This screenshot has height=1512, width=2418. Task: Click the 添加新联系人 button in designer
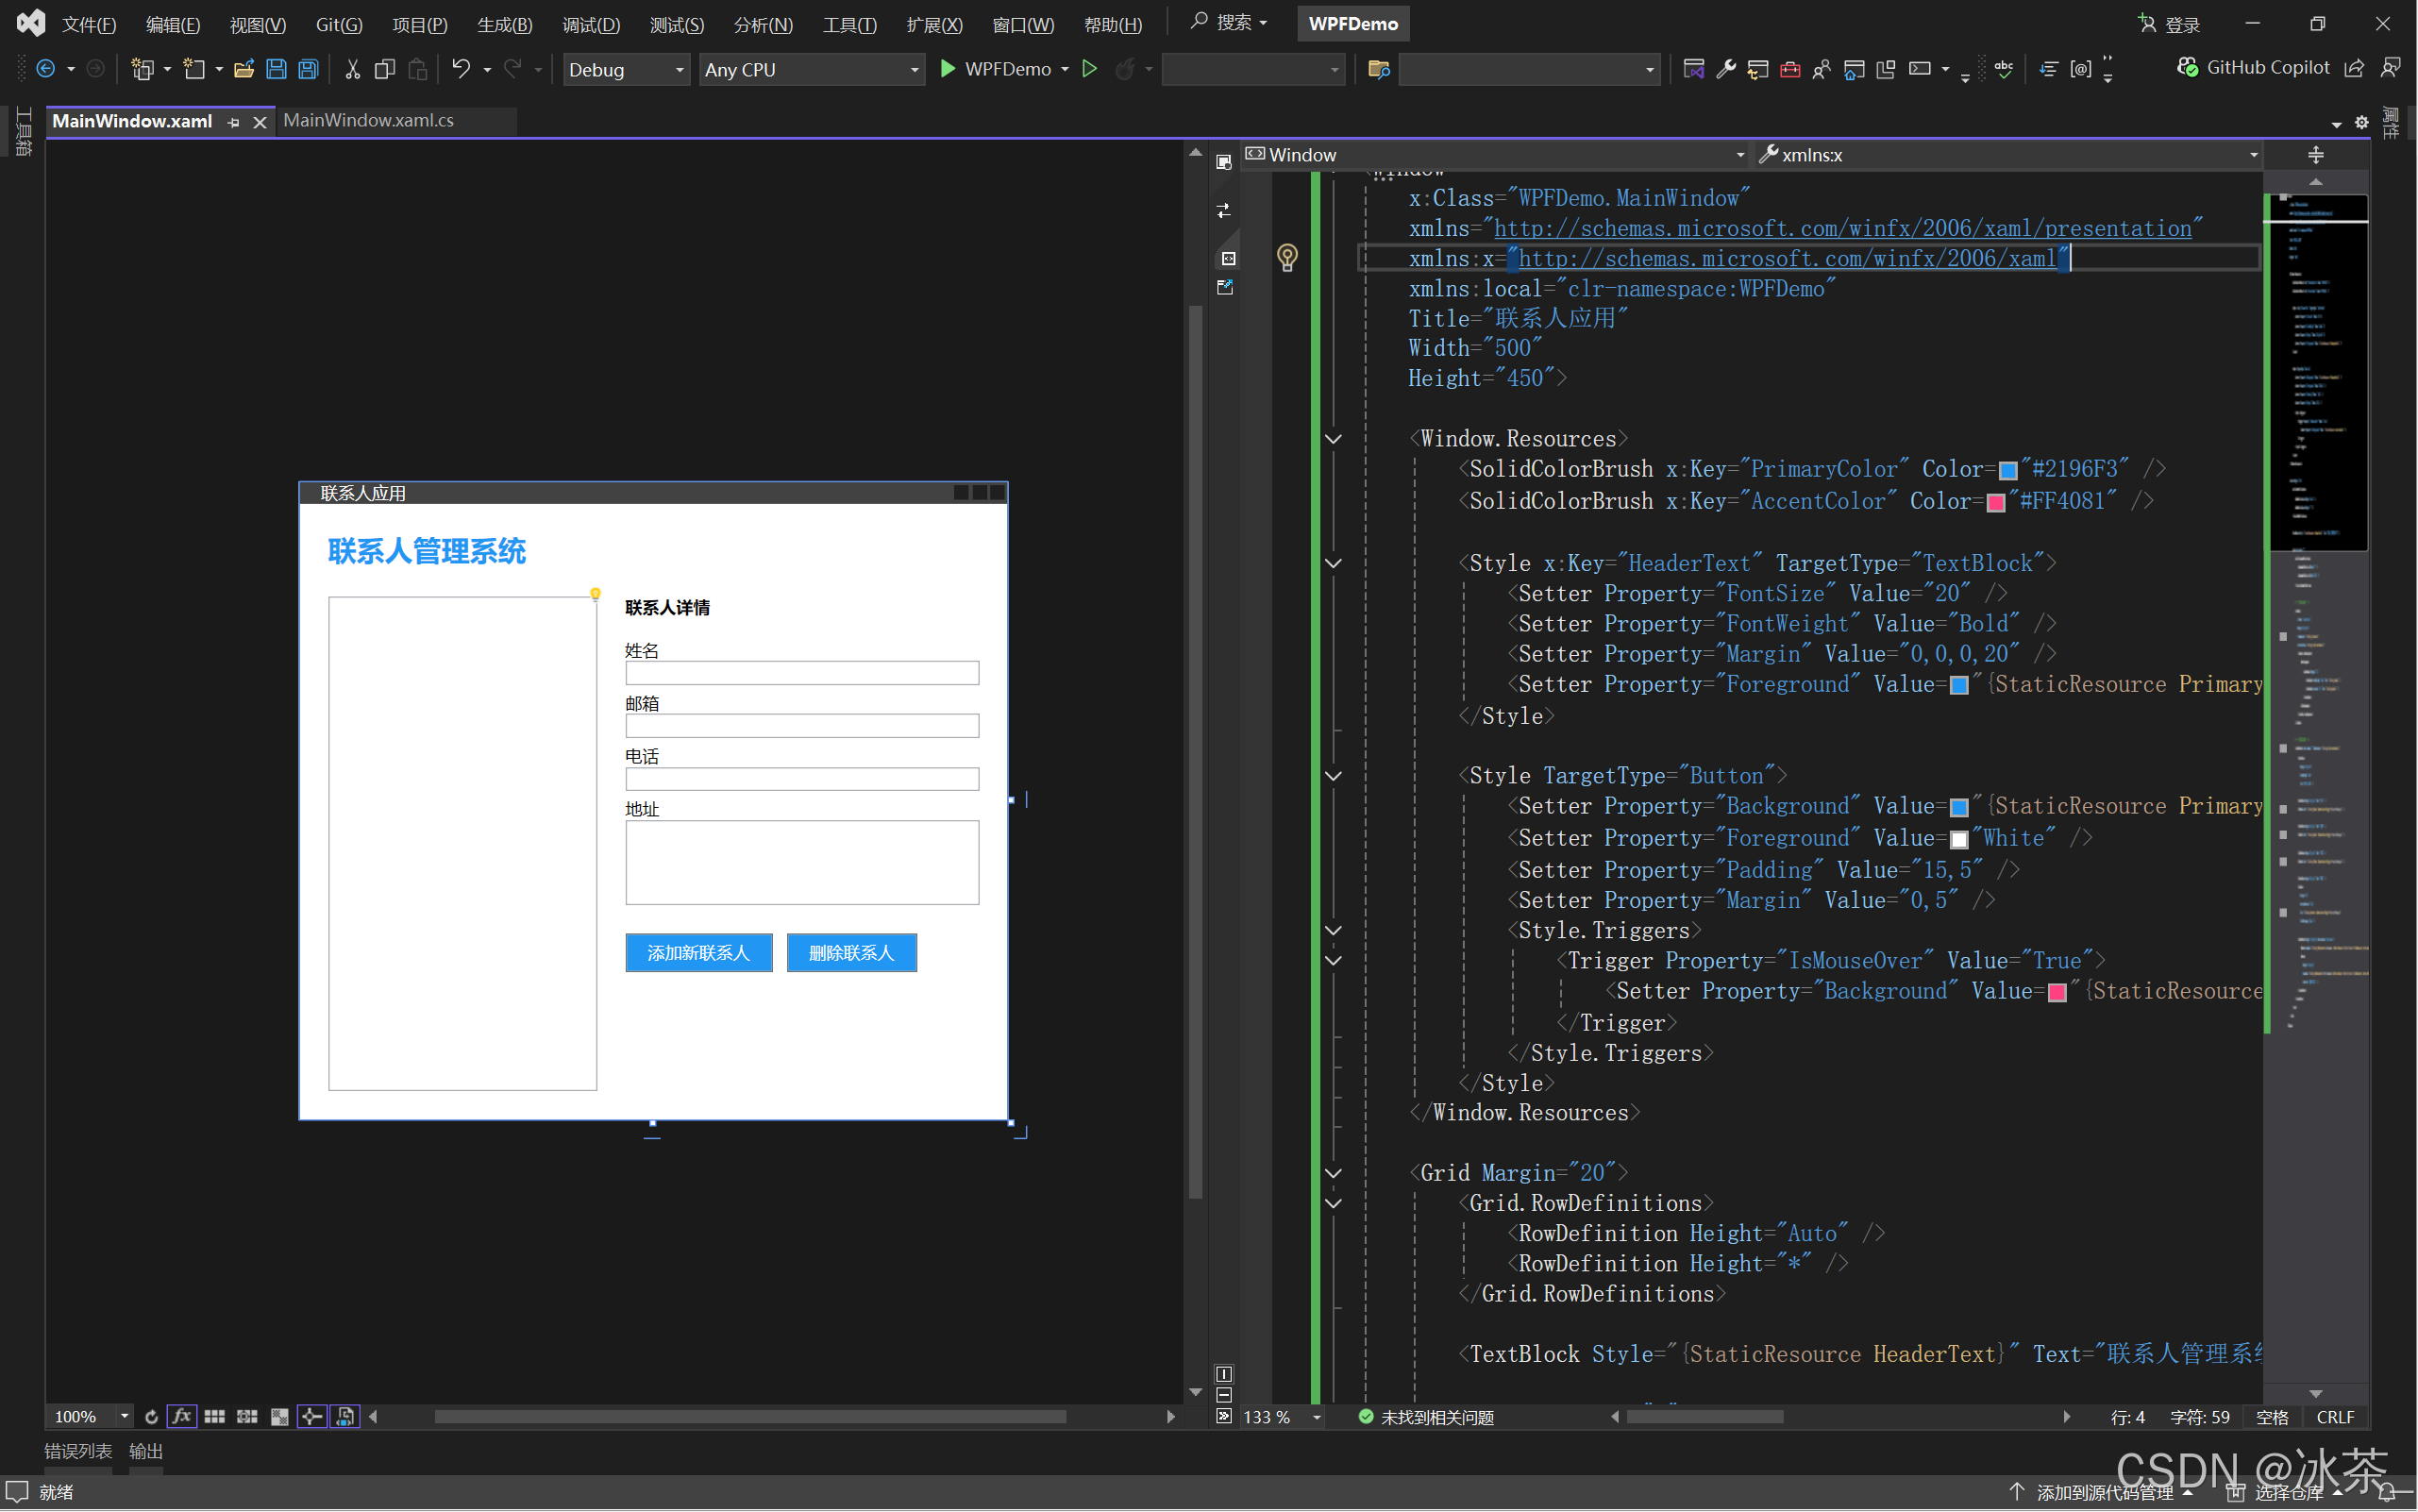point(698,953)
